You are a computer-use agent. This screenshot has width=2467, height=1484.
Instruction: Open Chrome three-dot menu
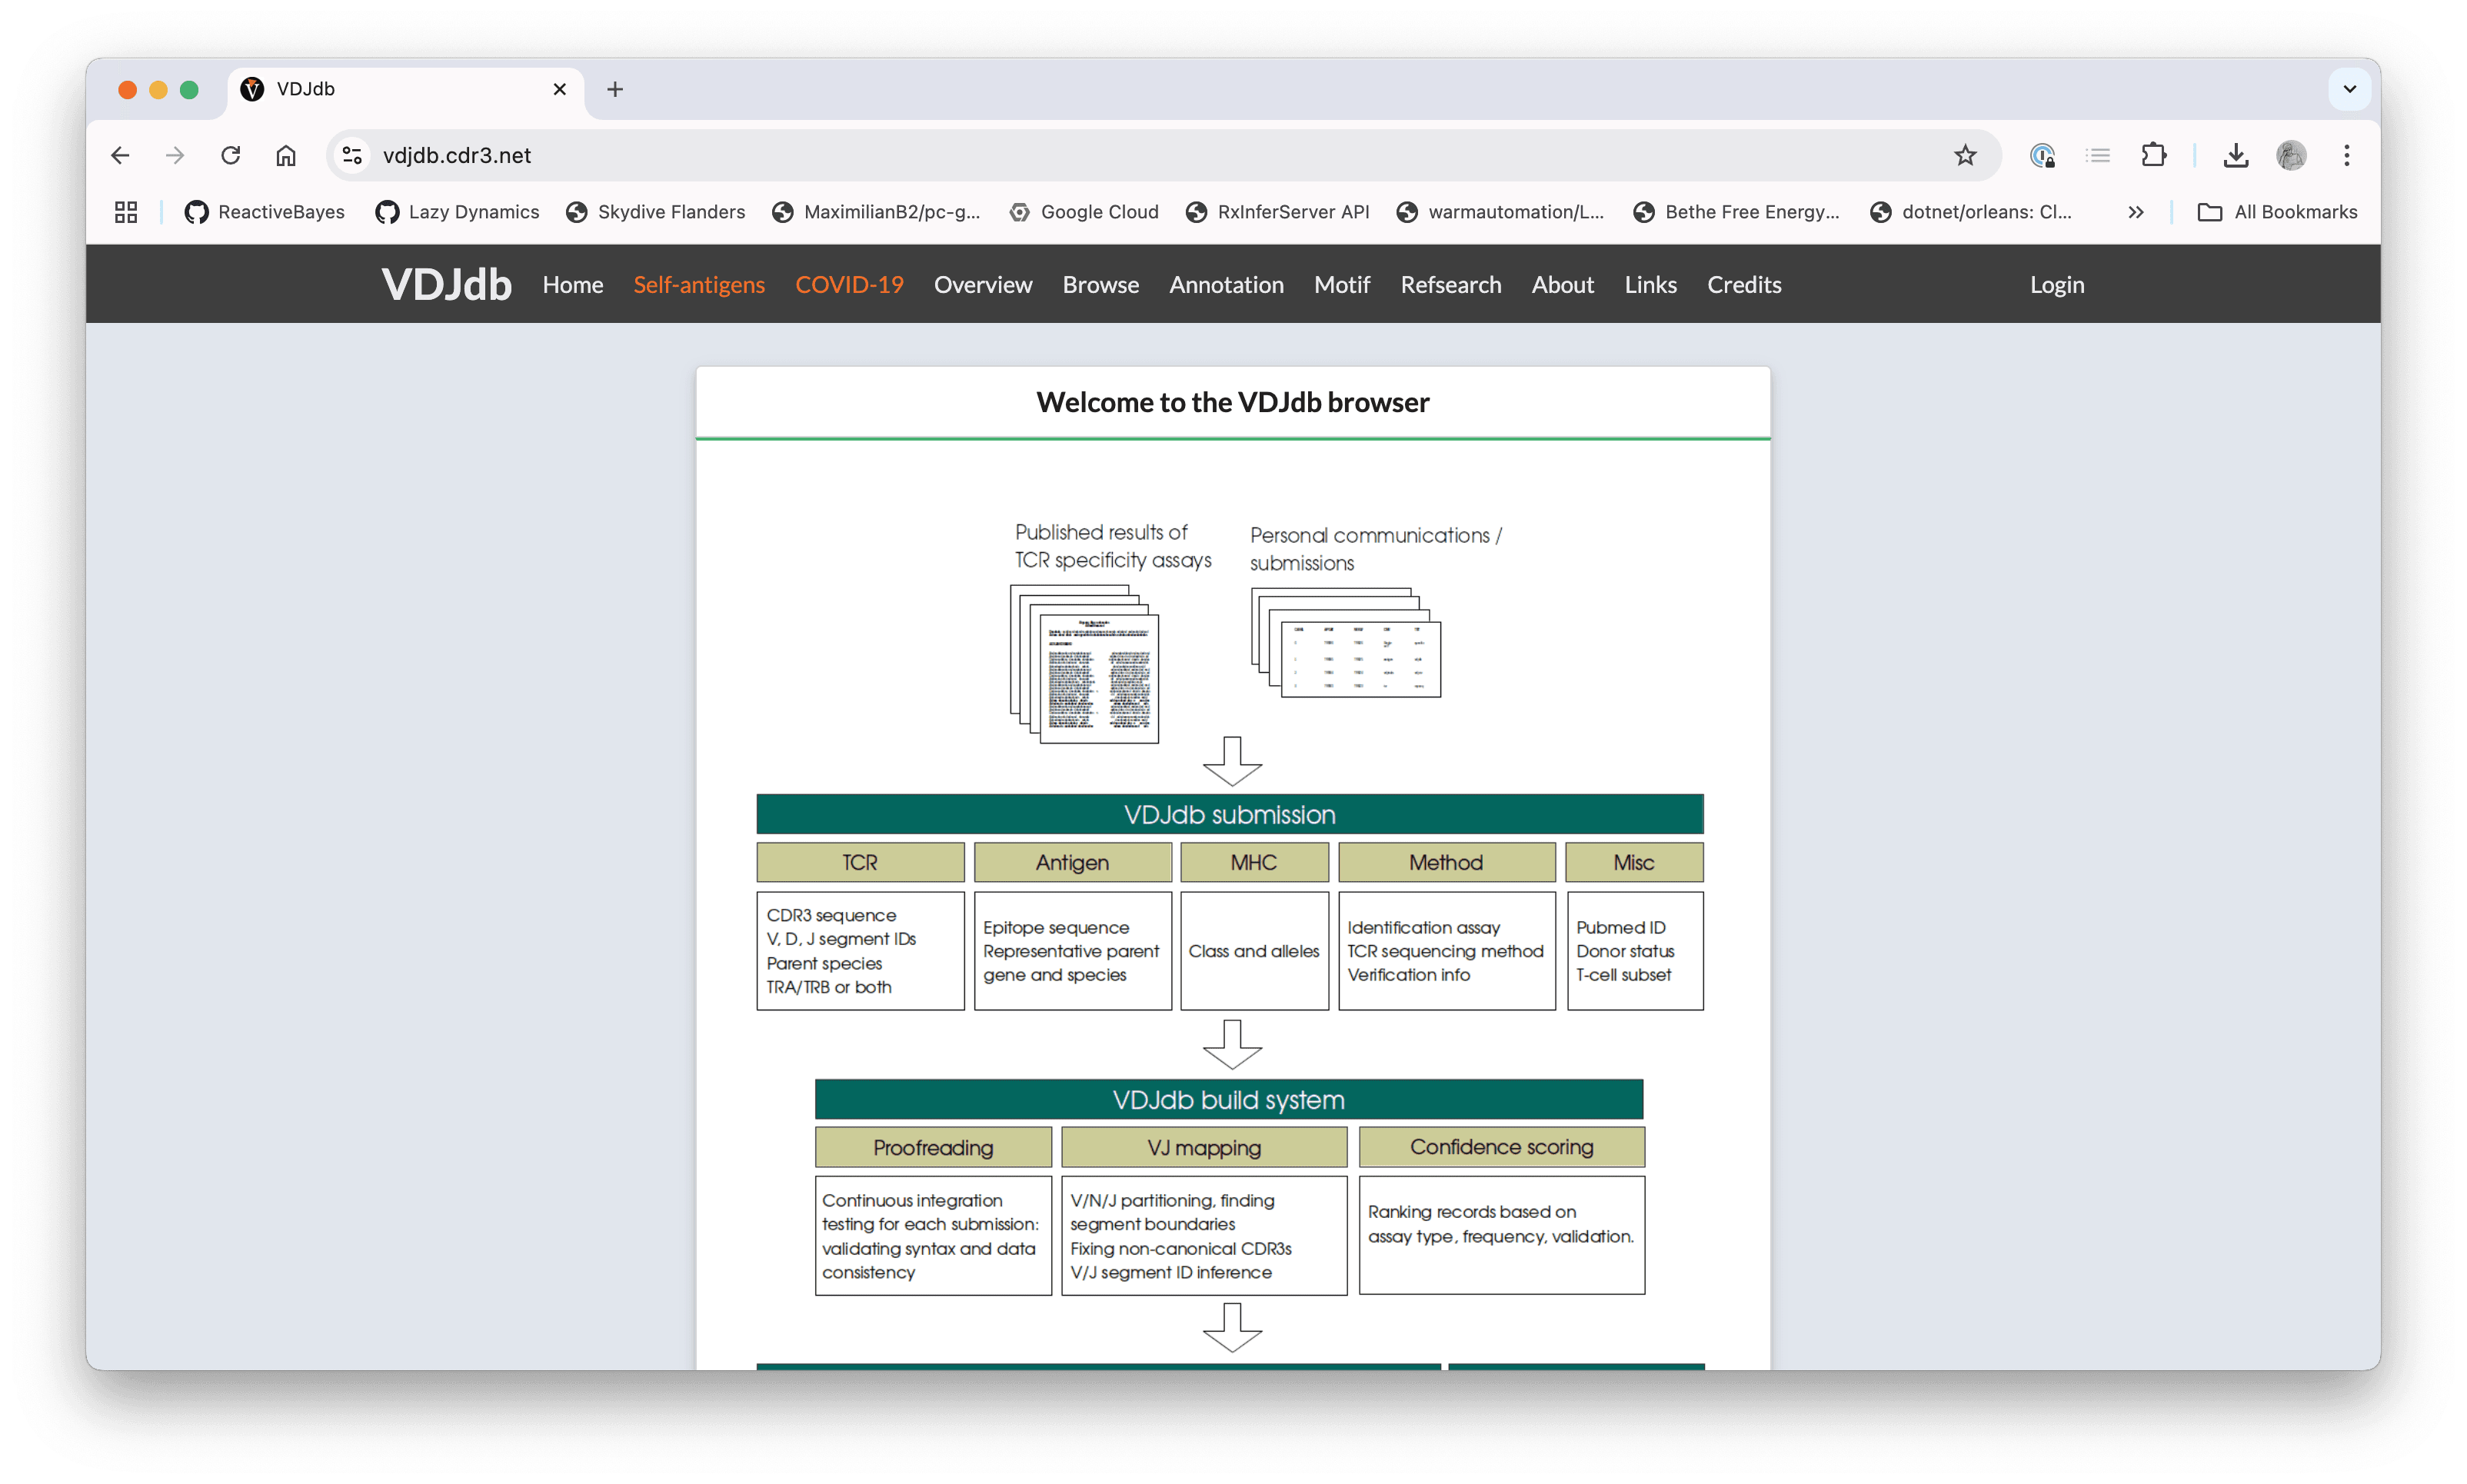coord(2346,155)
